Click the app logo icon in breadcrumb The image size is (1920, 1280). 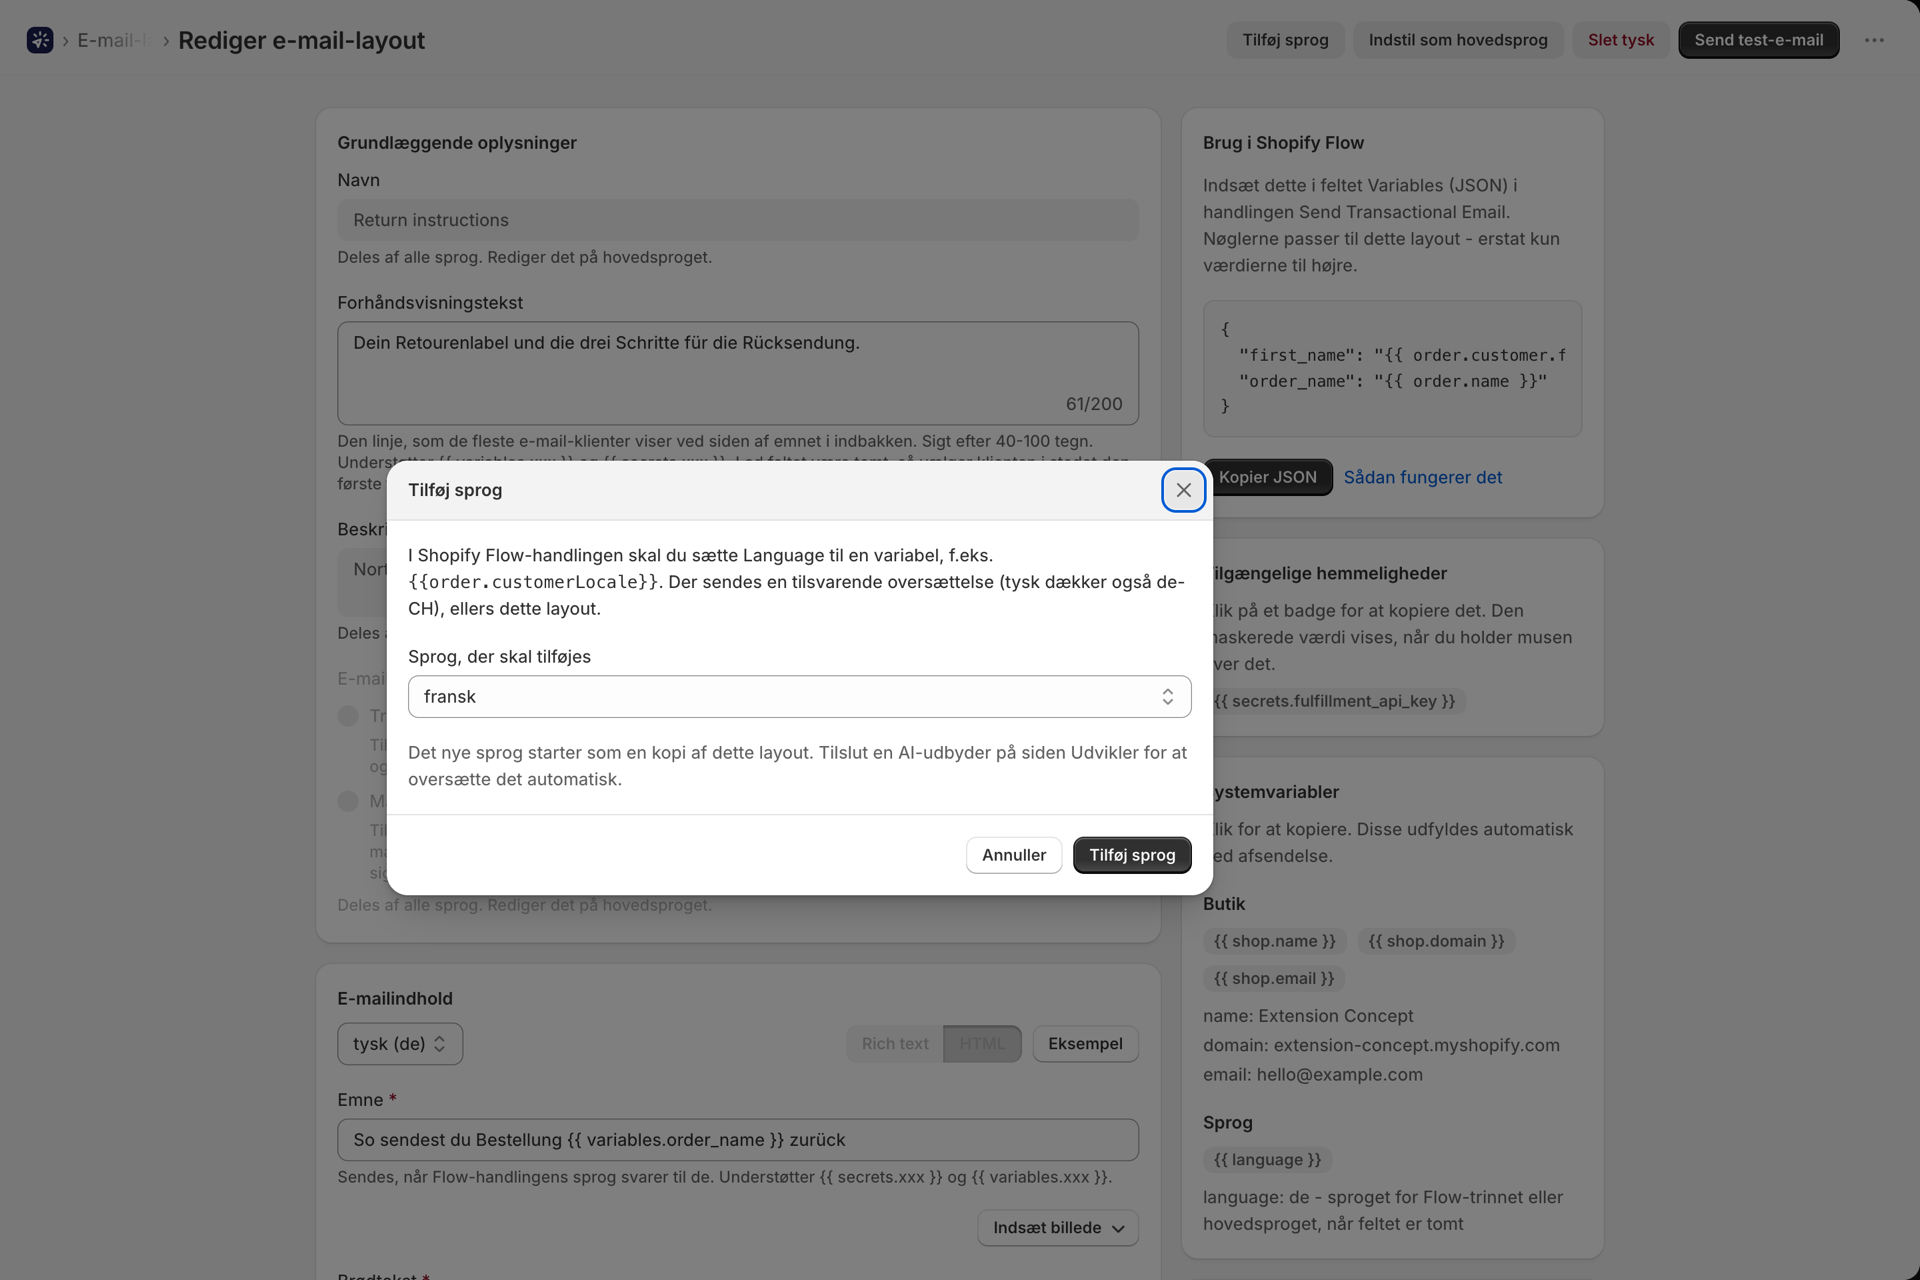(40, 40)
